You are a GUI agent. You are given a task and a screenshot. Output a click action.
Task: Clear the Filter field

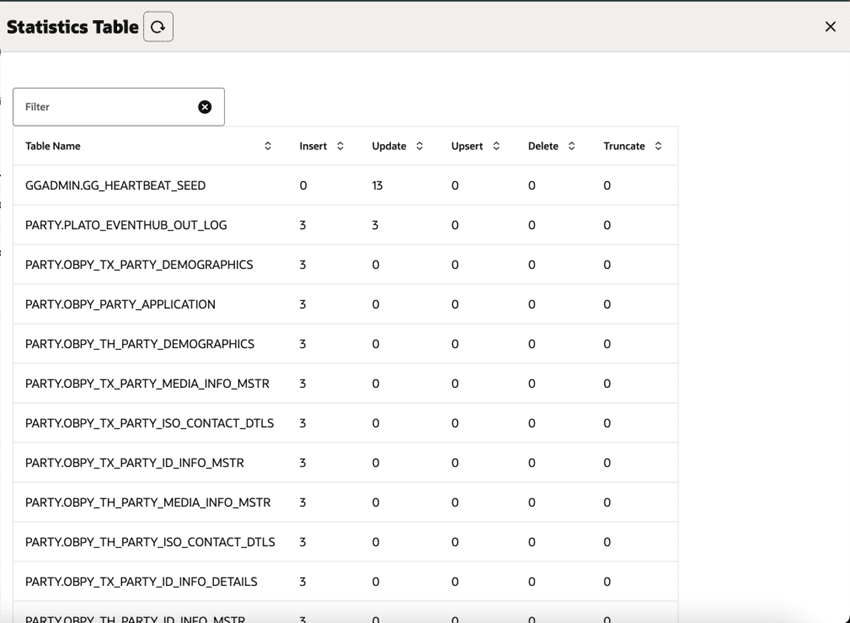pyautogui.click(x=205, y=107)
